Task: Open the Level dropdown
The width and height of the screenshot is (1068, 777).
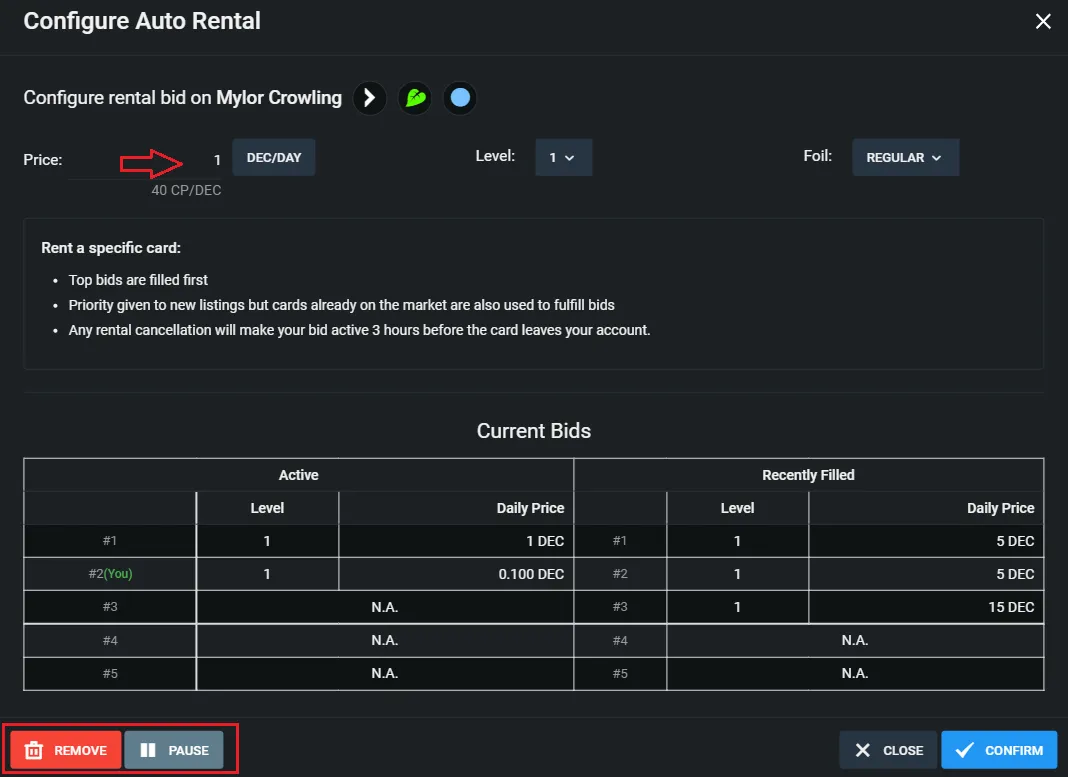Action: point(563,157)
